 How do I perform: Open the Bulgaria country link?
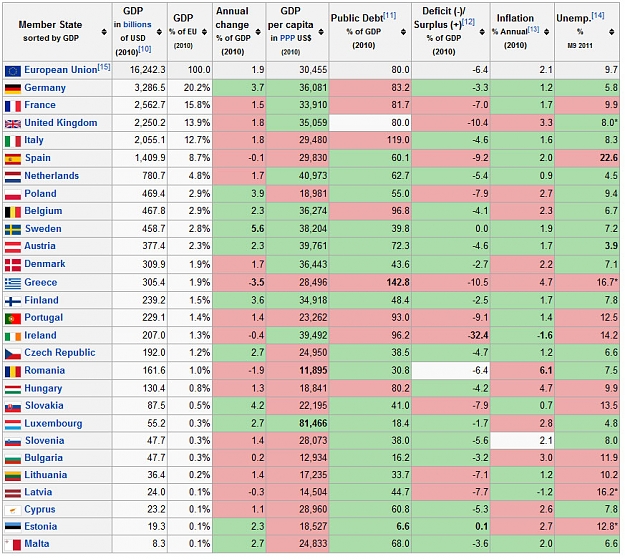(x=43, y=458)
